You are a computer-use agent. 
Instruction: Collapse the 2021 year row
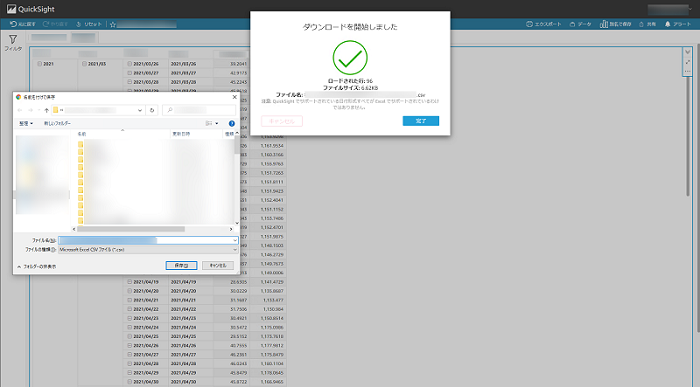[x=40, y=64]
